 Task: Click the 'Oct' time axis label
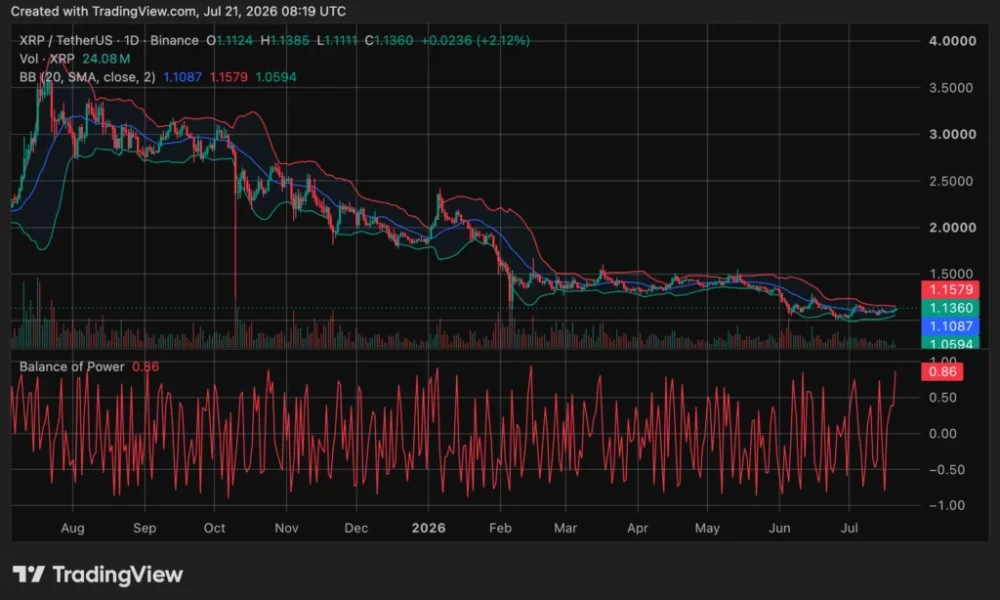[x=214, y=529]
